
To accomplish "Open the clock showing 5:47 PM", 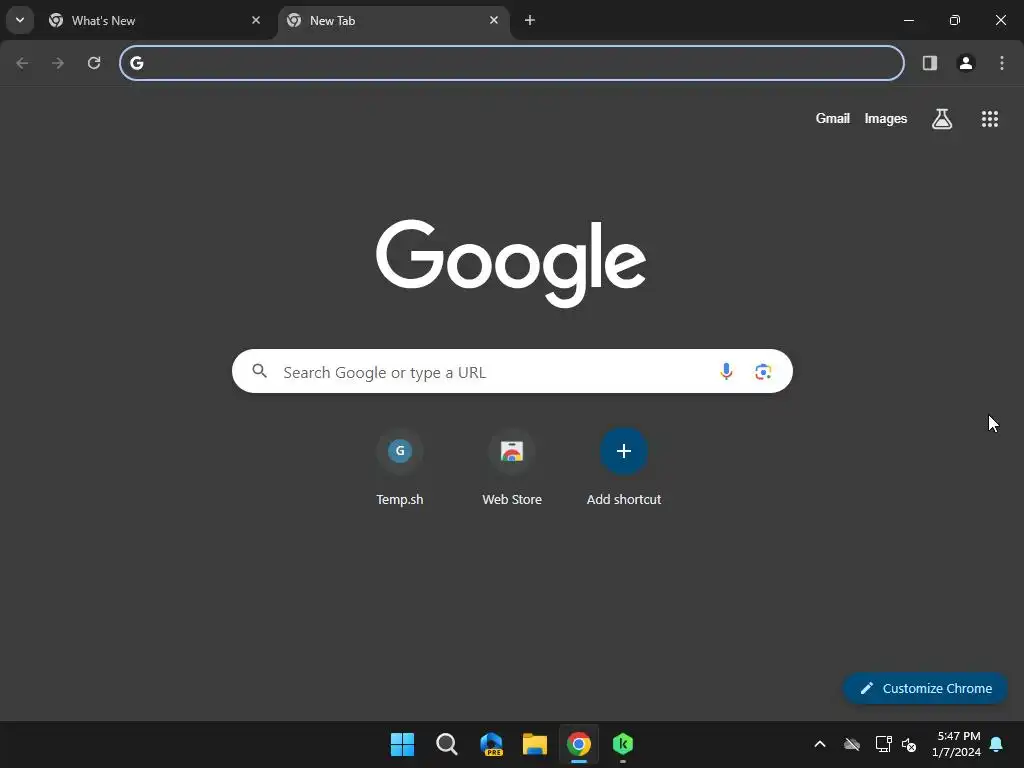I will (x=957, y=744).
